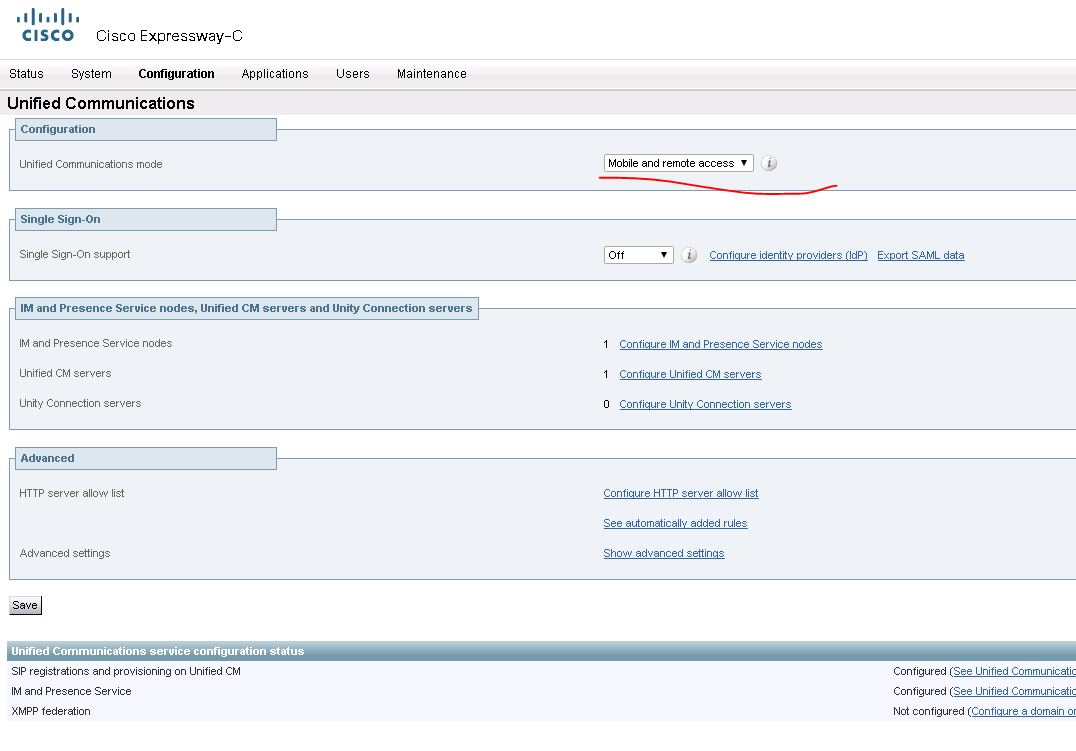1076x751 pixels.
Task: Click the Unified Communications page heading
Action: pyautogui.click(x=100, y=104)
